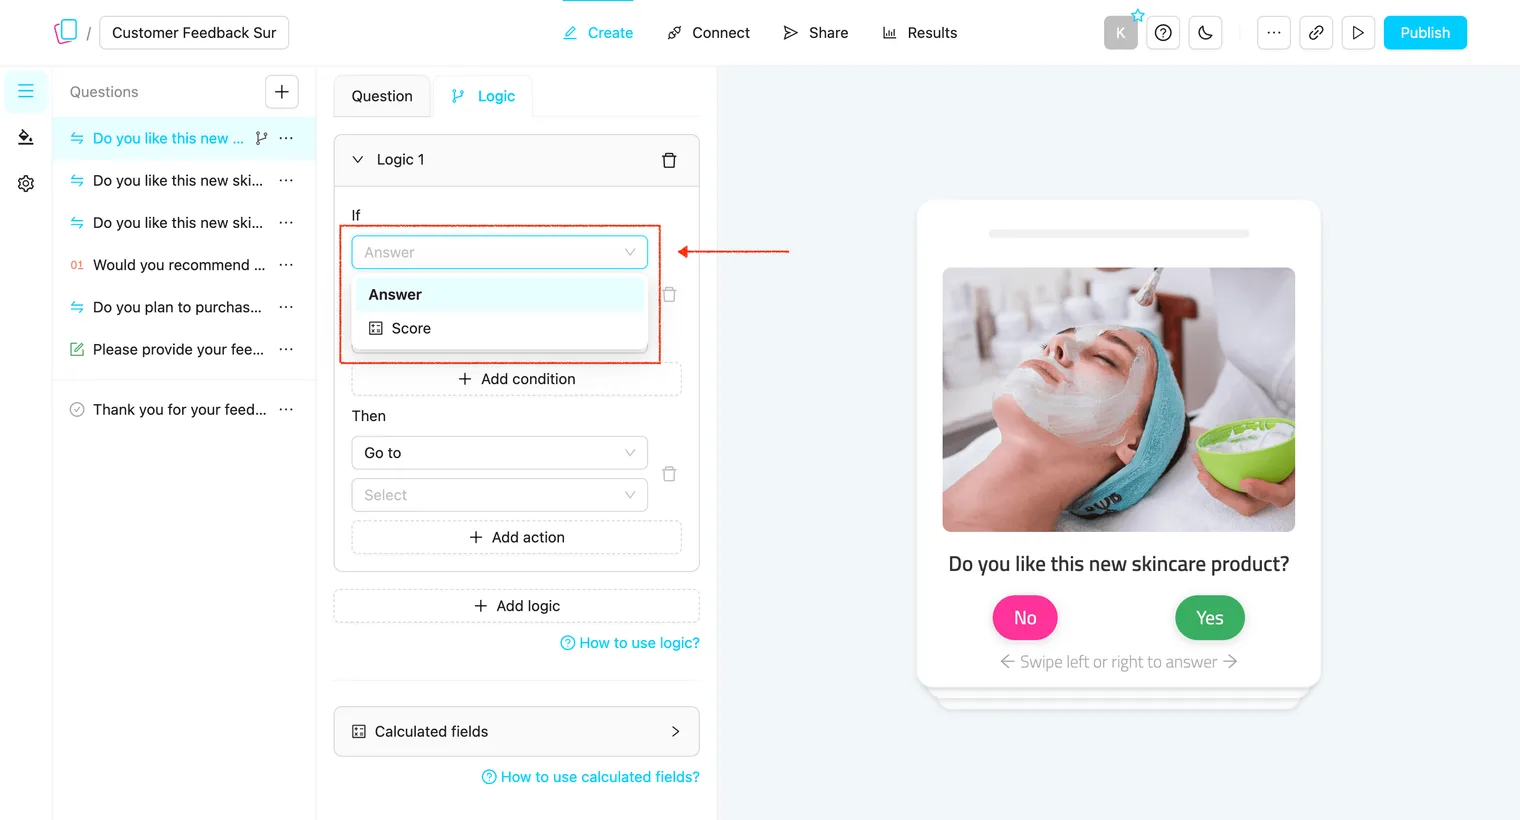Toggle dark mode moon icon

(1205, 33)
